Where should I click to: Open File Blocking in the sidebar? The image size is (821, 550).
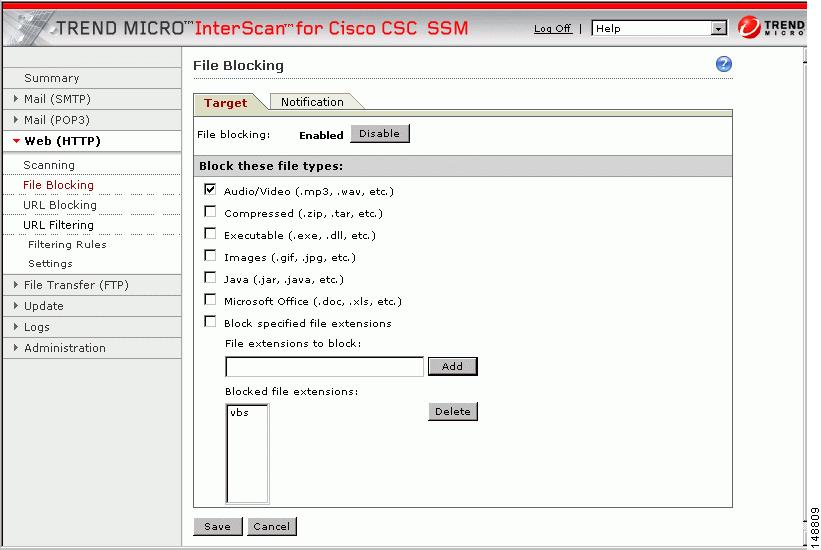click(x=59, y=185)
